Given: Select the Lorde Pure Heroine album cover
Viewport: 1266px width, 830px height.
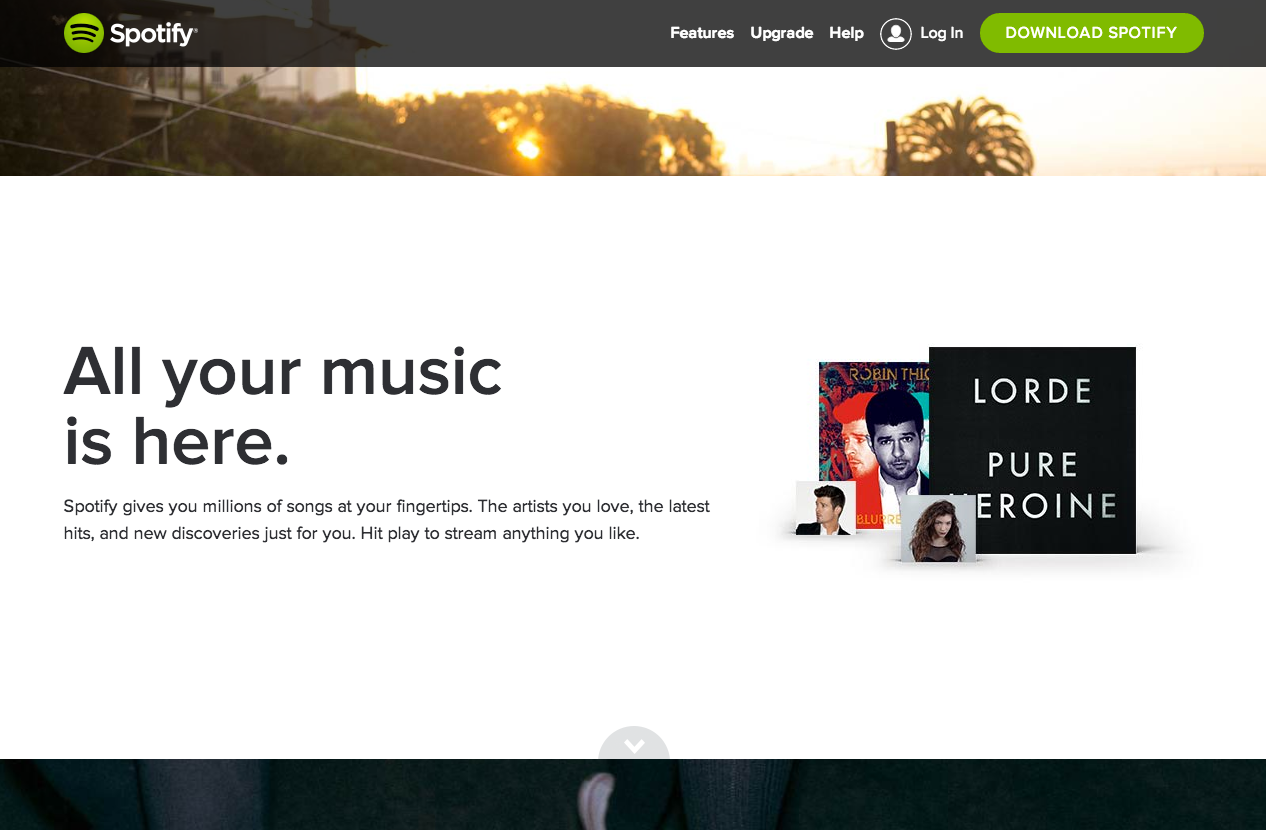Looking at the screenshot, I should point(1032,450).
